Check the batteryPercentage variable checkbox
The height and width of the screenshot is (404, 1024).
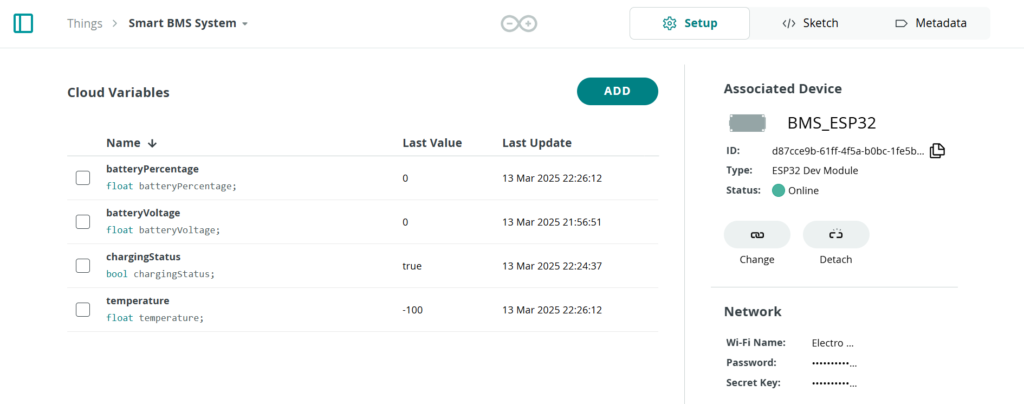(83, 178)
